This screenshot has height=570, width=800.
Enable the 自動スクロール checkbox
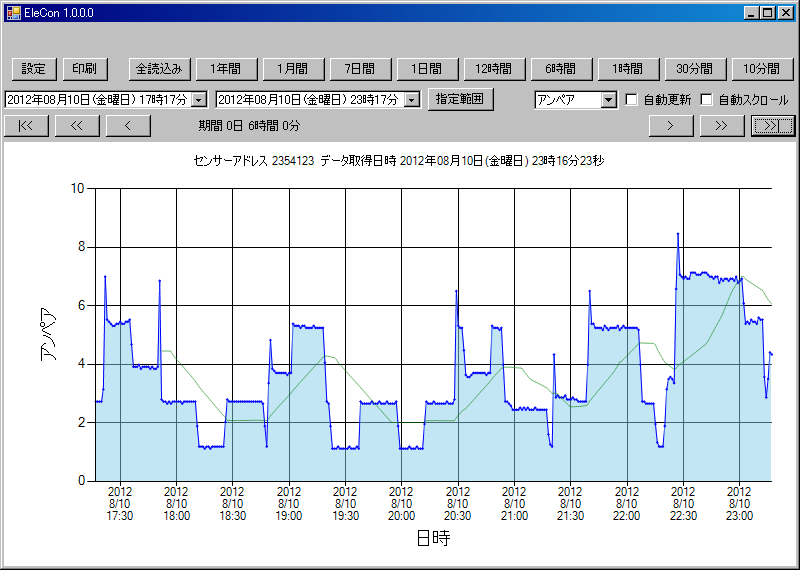click(706, 100)
